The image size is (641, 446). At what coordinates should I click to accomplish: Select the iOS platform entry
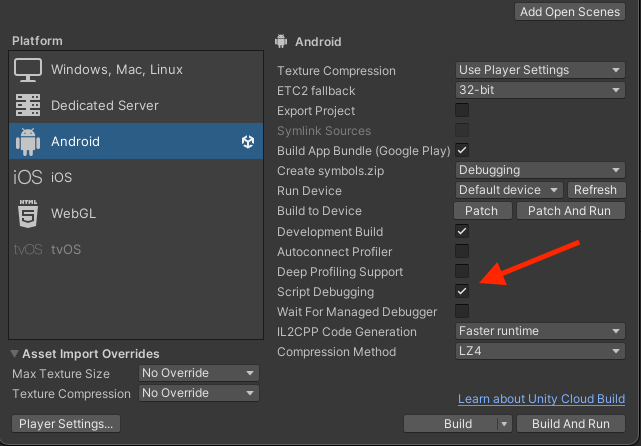click(136, 177)
